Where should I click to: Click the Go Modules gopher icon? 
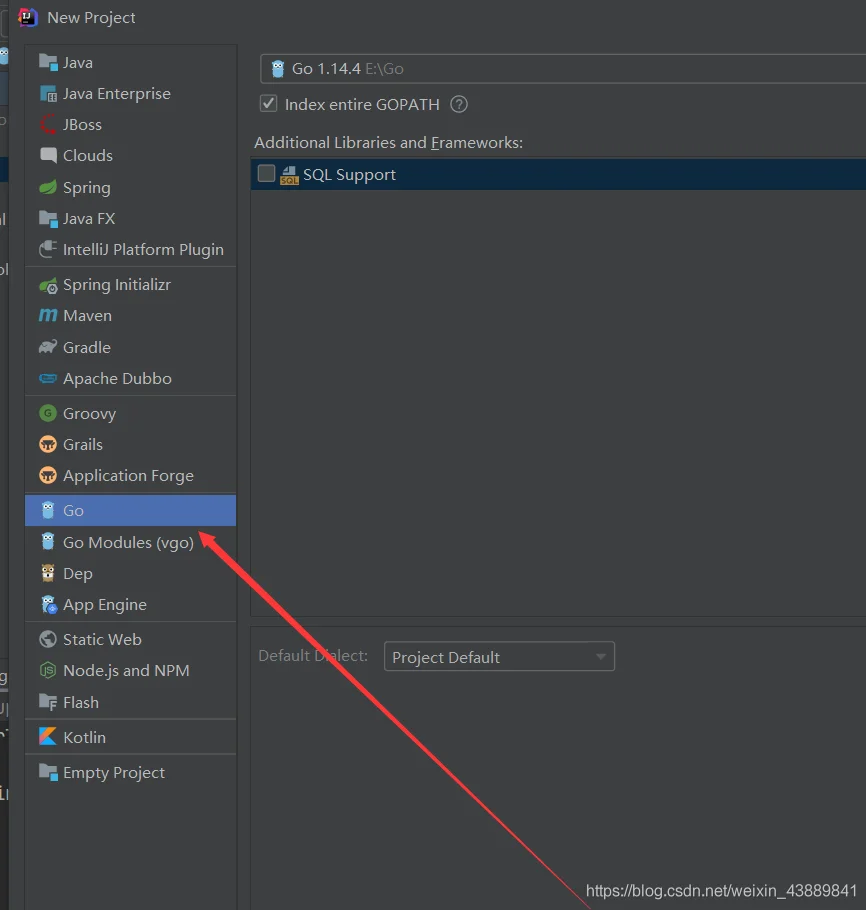[48, 542]
